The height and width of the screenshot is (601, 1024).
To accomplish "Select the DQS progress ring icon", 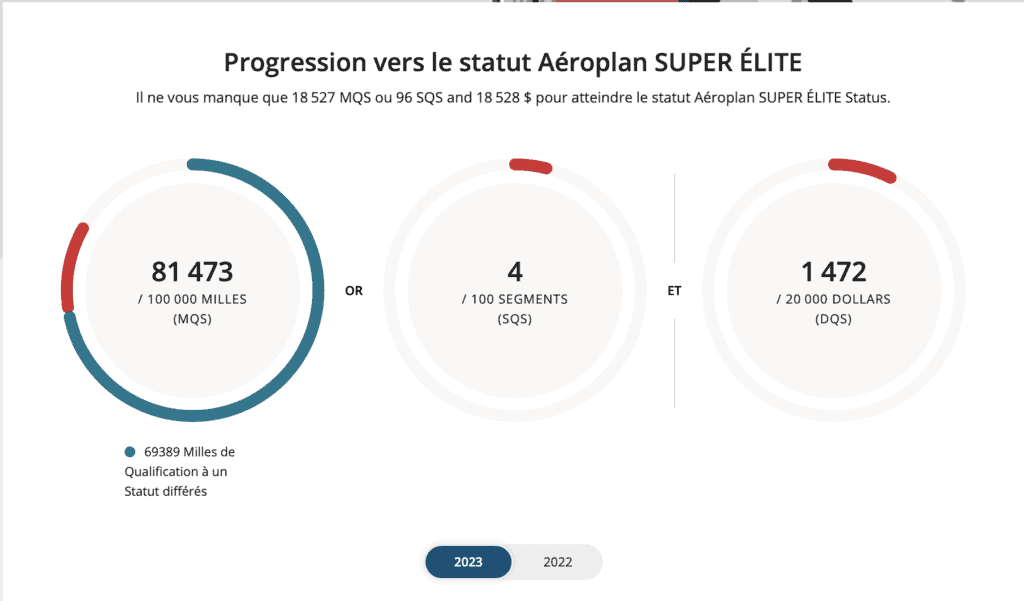I will click(x=835, y=290).
